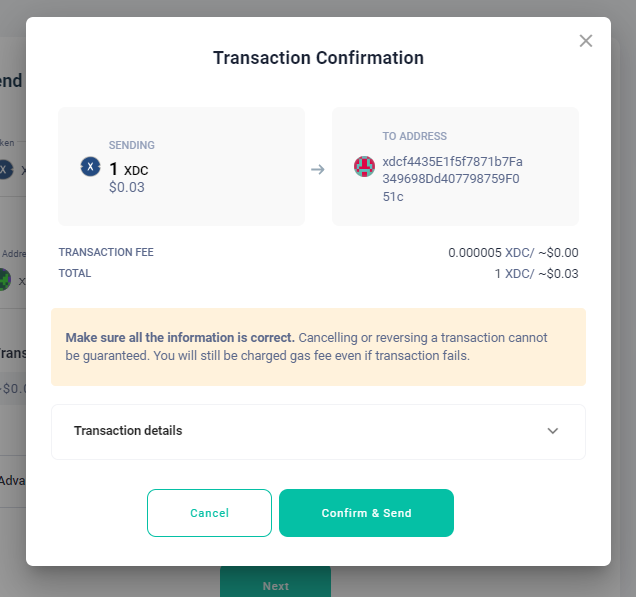Click the 0.000005 XDC fee value
Viewport: 636px width, 597px height.
point(513,253)
